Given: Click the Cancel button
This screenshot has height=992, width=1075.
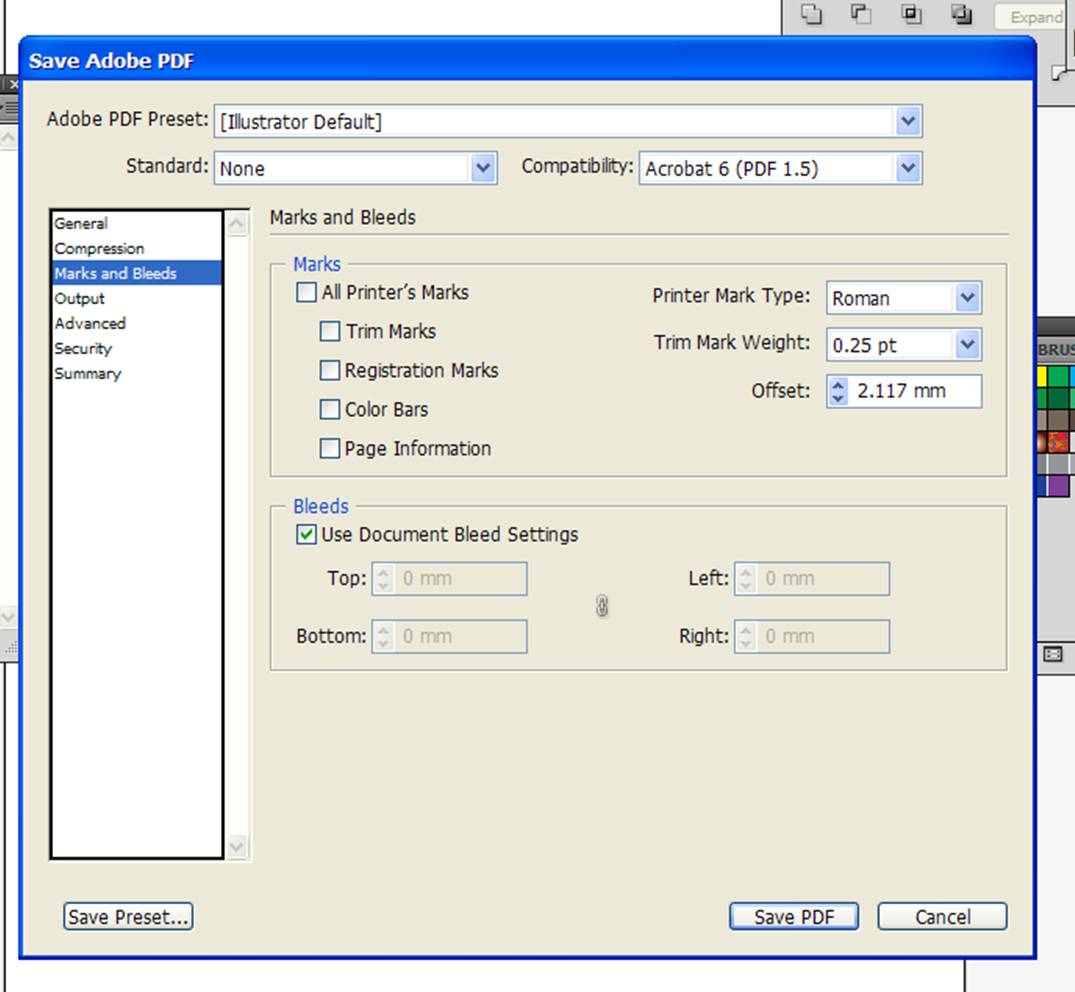Looking at the screenshot, I should pyautogui.click(x=942, y=917).
